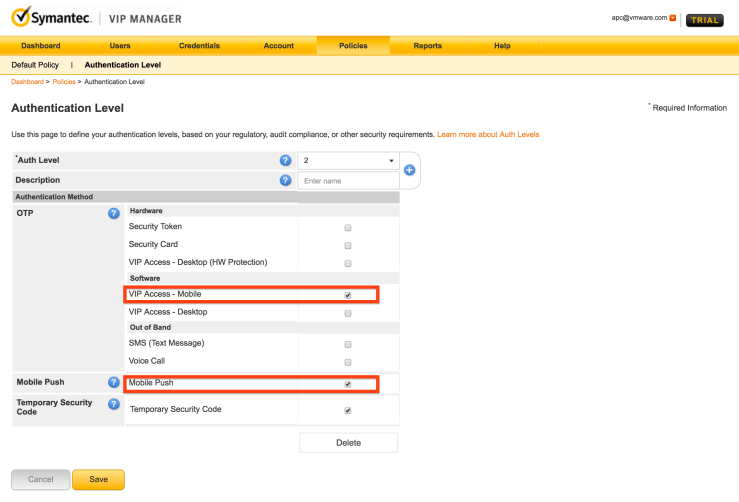The image size is (739, 502).
Task: Go to the Reports tab
Action: 428,46
